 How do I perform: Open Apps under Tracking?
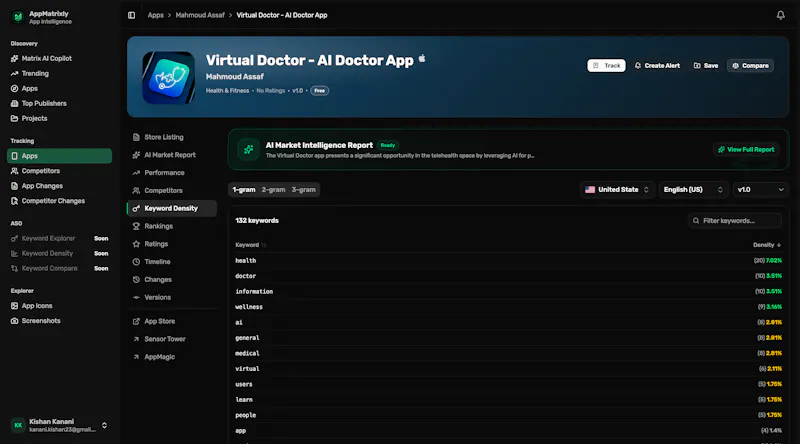pyautogui.click(x=59, y=156)
